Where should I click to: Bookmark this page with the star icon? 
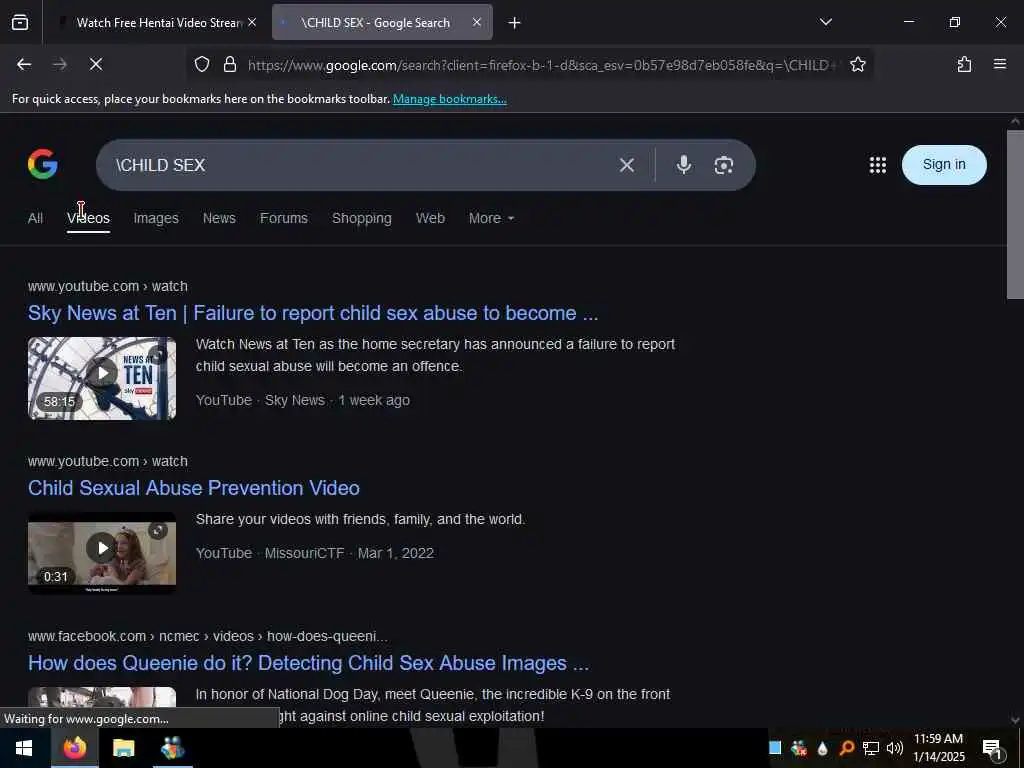(x=857, y=64)
